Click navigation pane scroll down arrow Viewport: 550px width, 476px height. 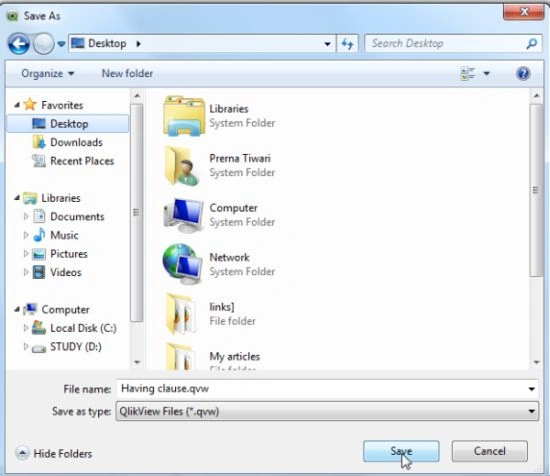(137, 362)
